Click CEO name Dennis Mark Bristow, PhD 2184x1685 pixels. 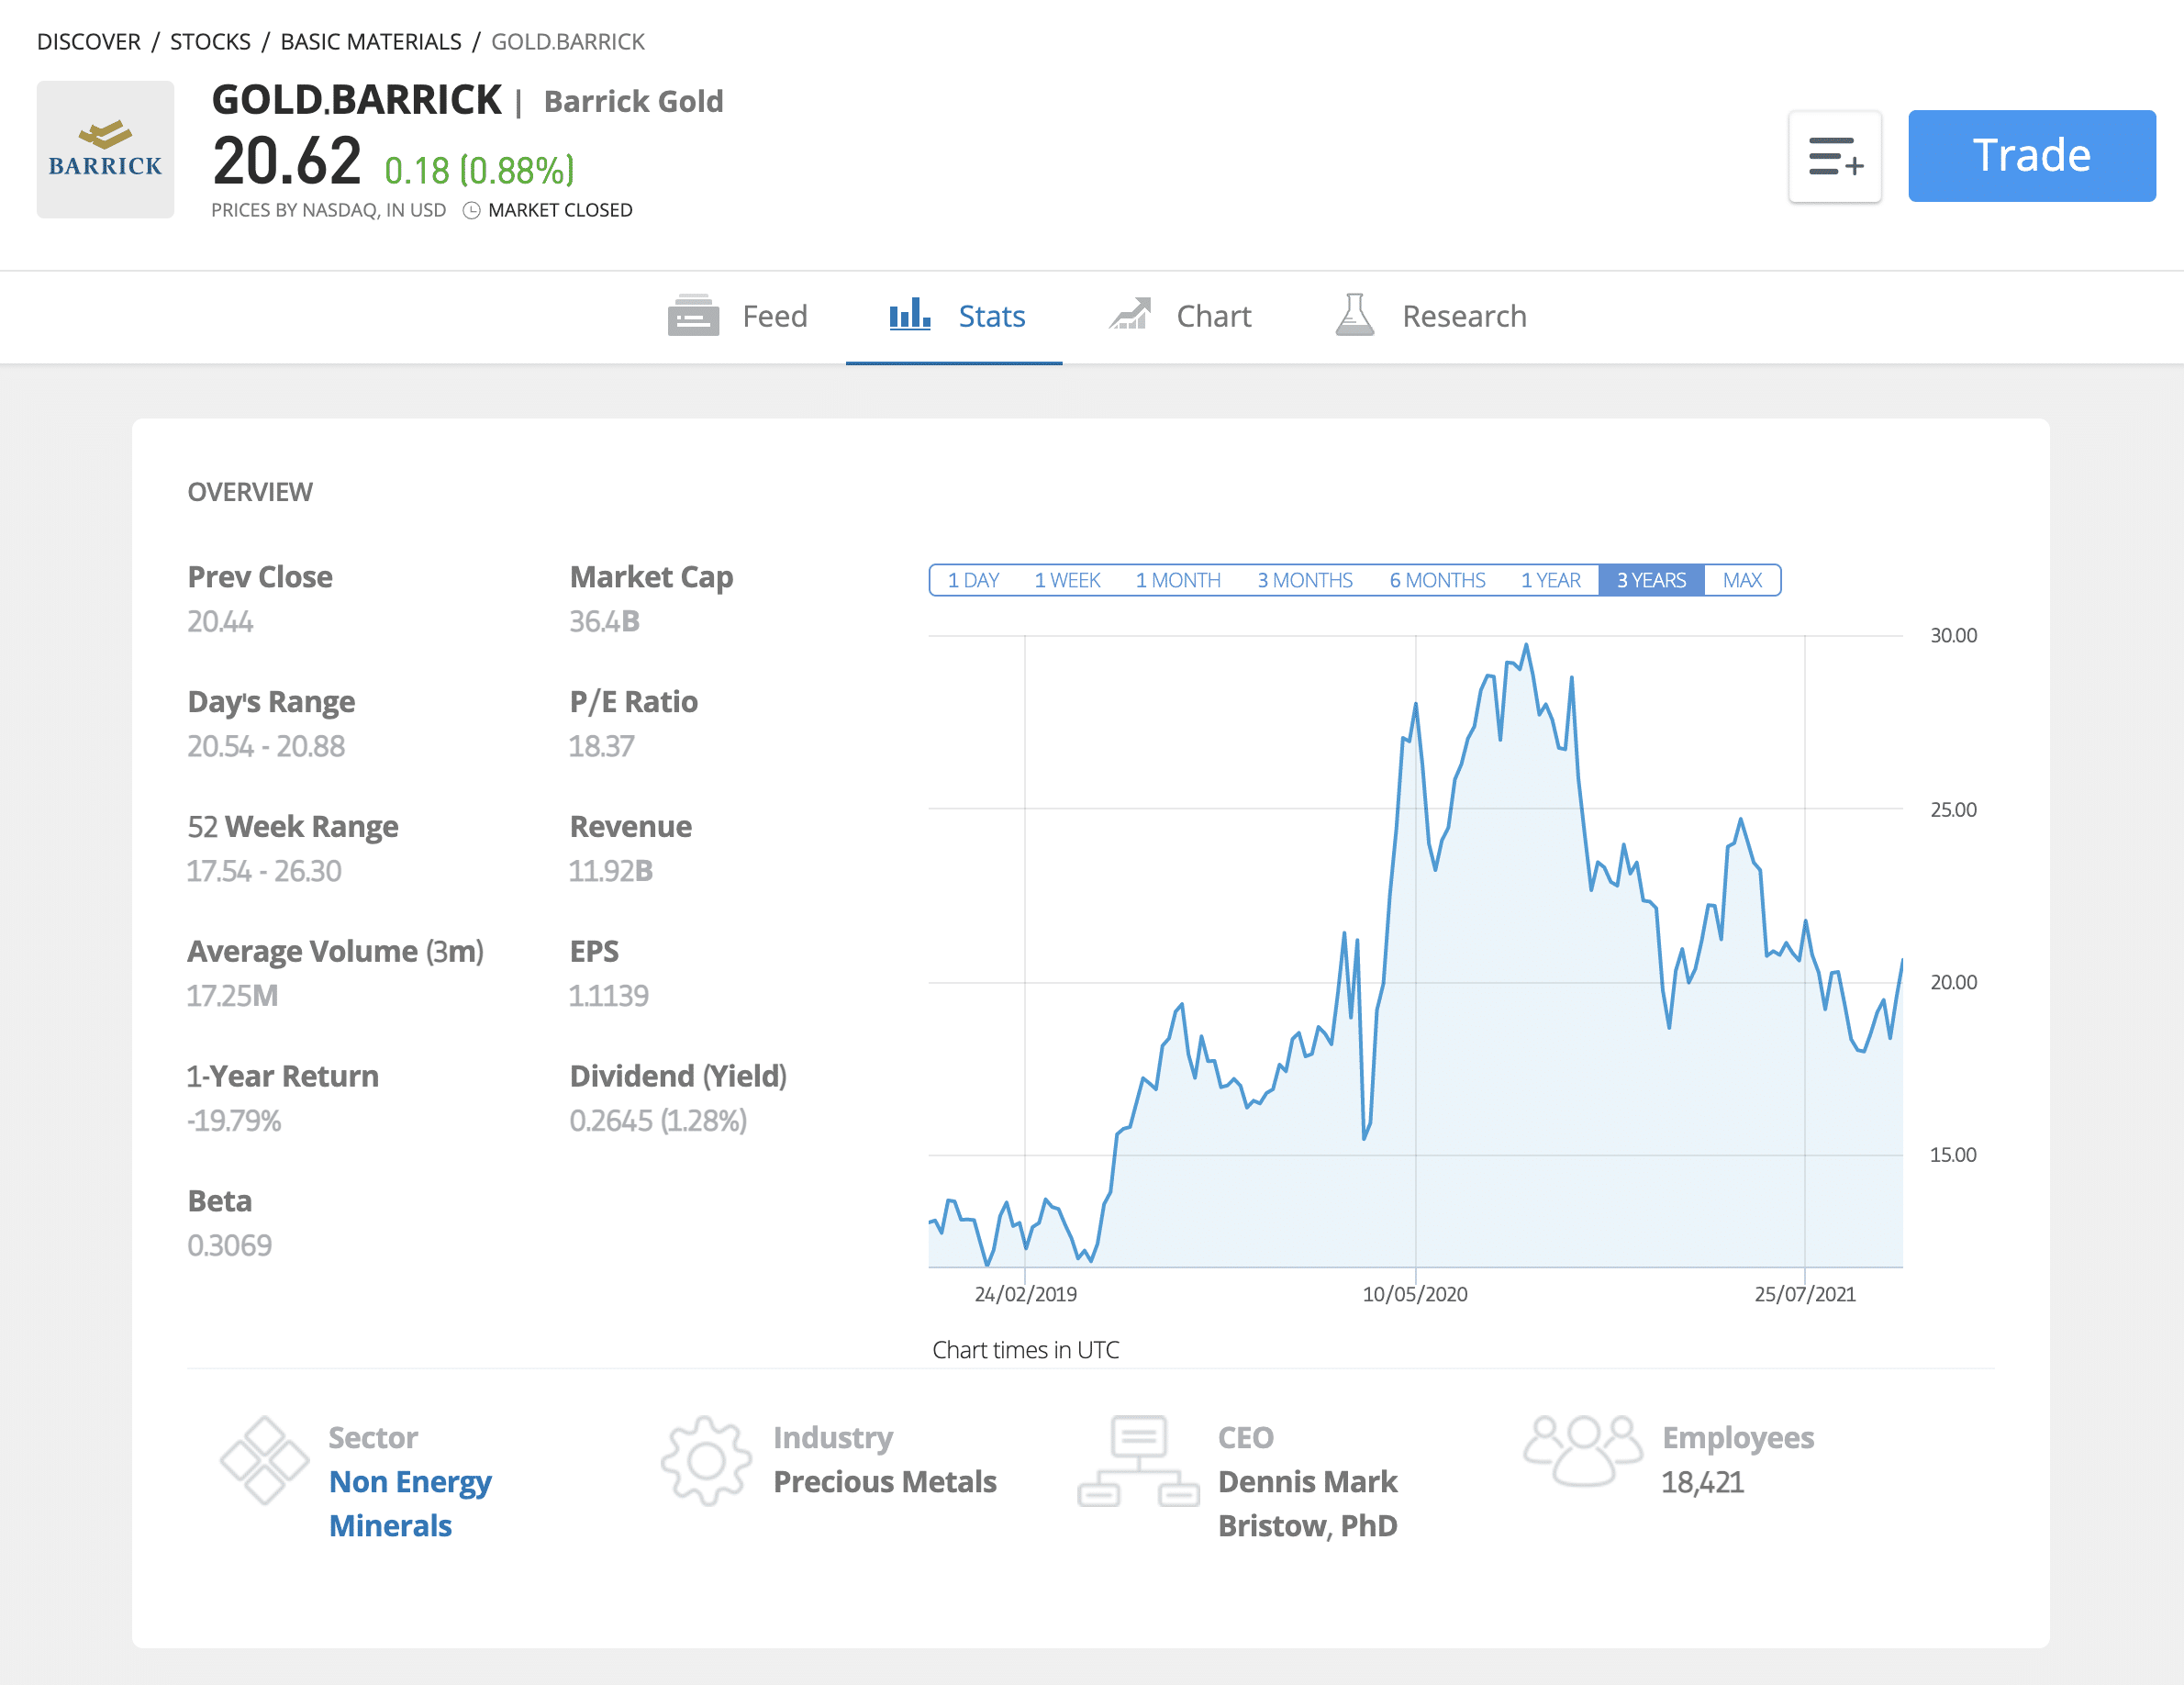coord(1307,1503)
